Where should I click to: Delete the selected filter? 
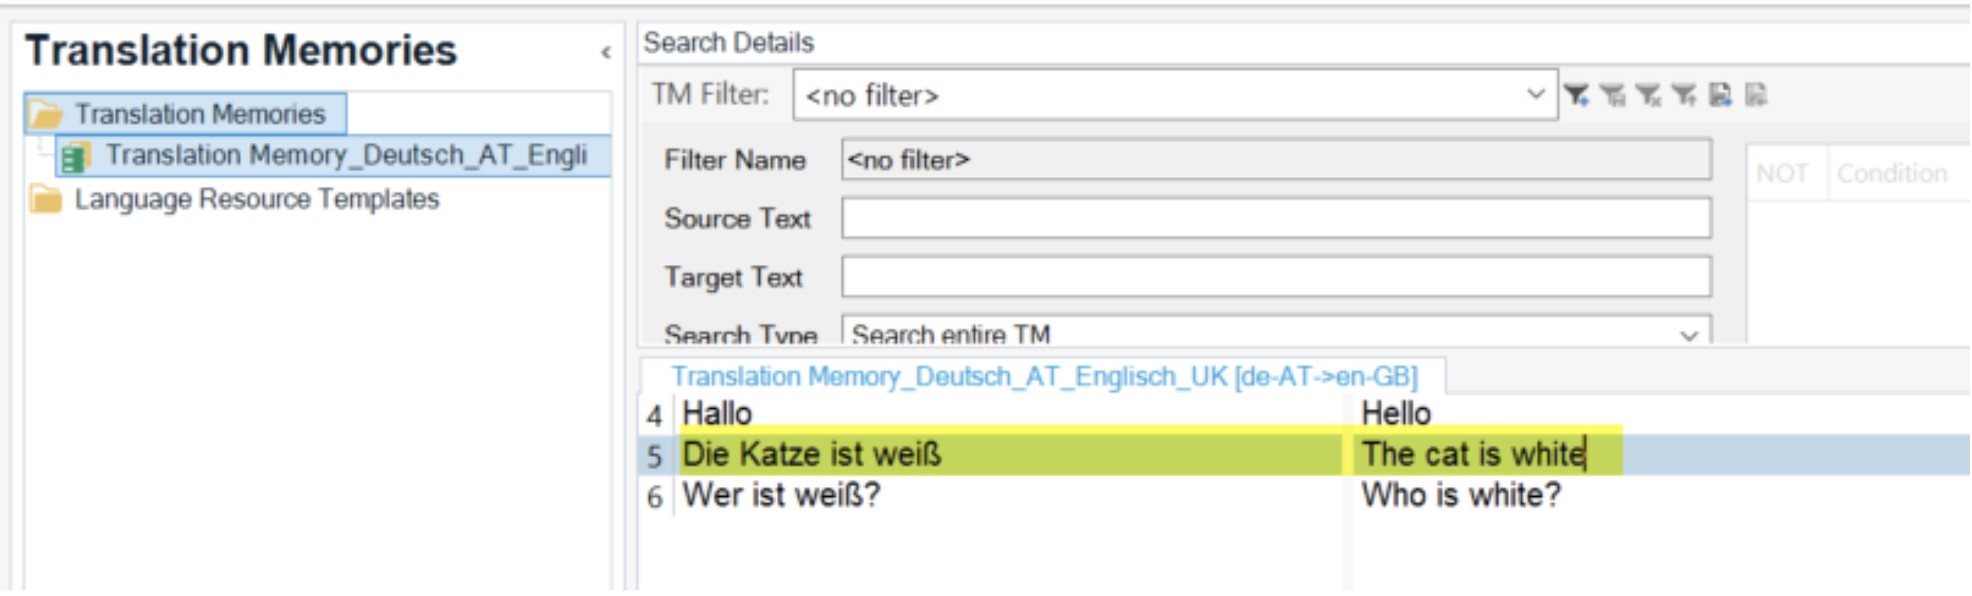click(x=1649, y=95)
